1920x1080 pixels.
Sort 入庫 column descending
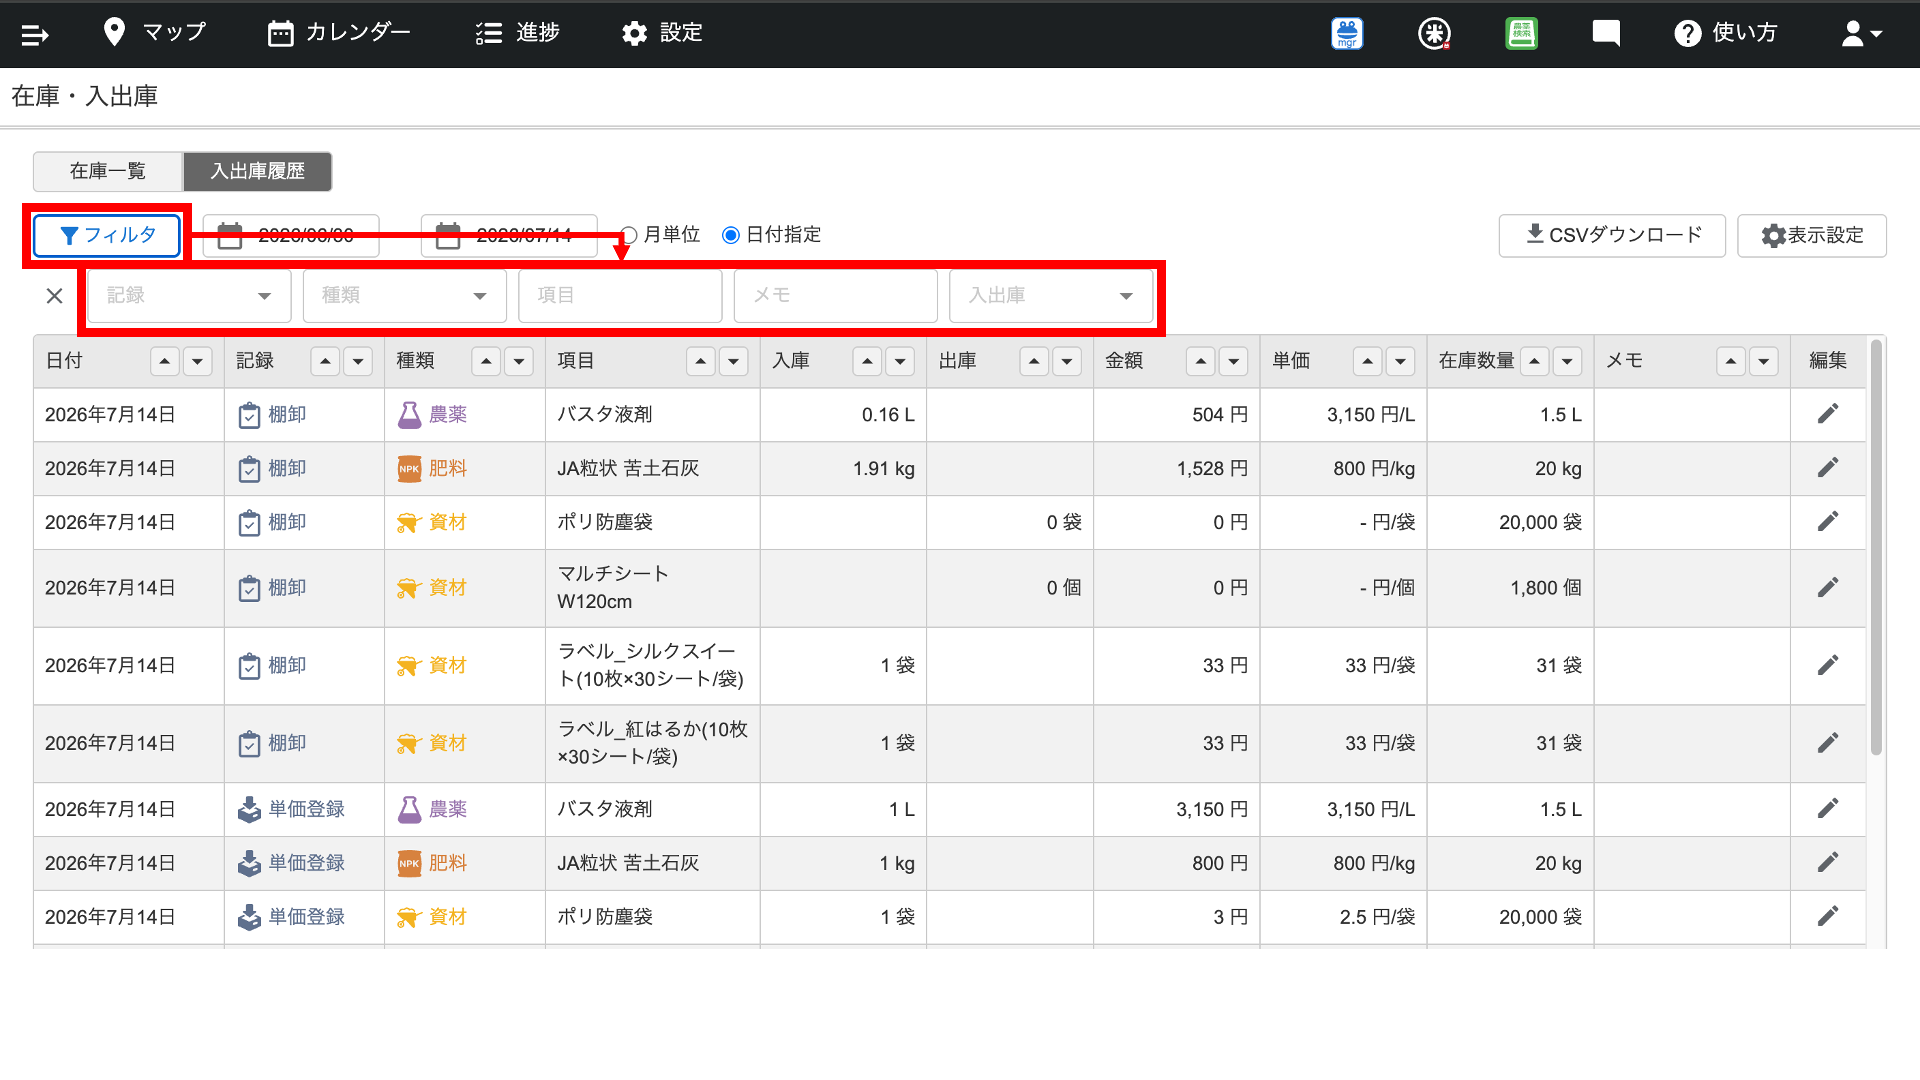[900, 361]
